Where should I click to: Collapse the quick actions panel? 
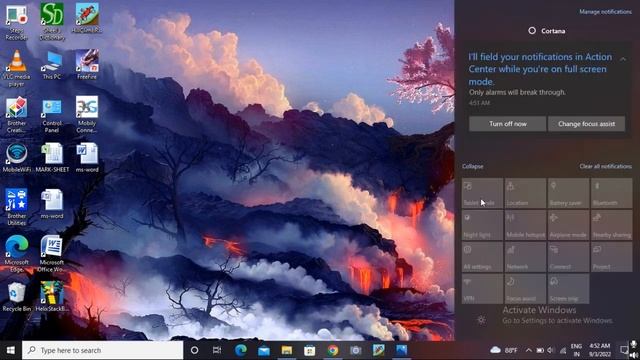[x=473, y=166]
